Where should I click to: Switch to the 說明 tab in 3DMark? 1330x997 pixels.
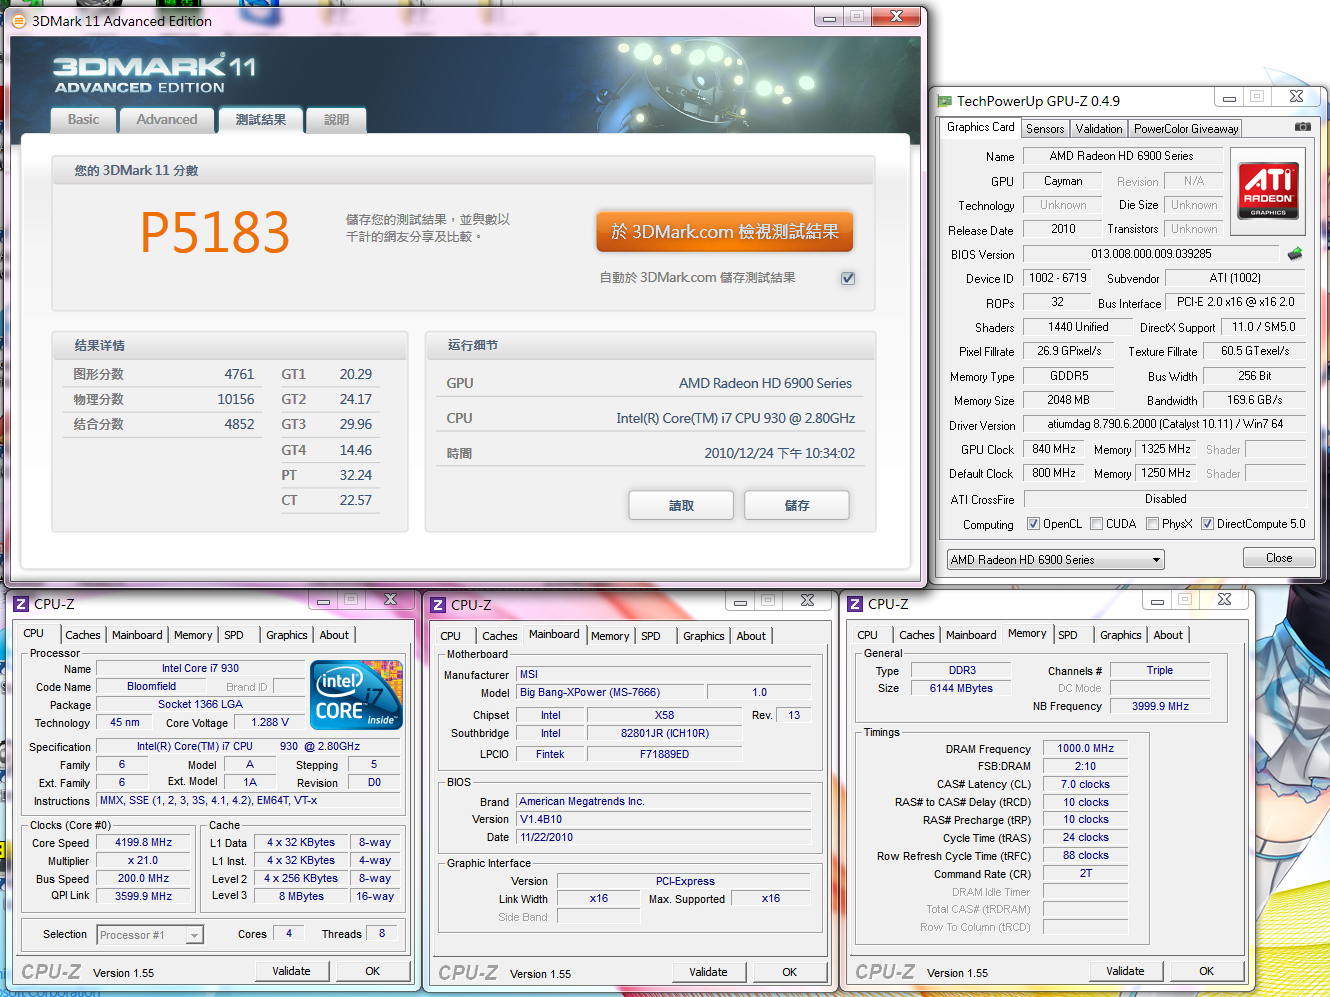(336, 120)
